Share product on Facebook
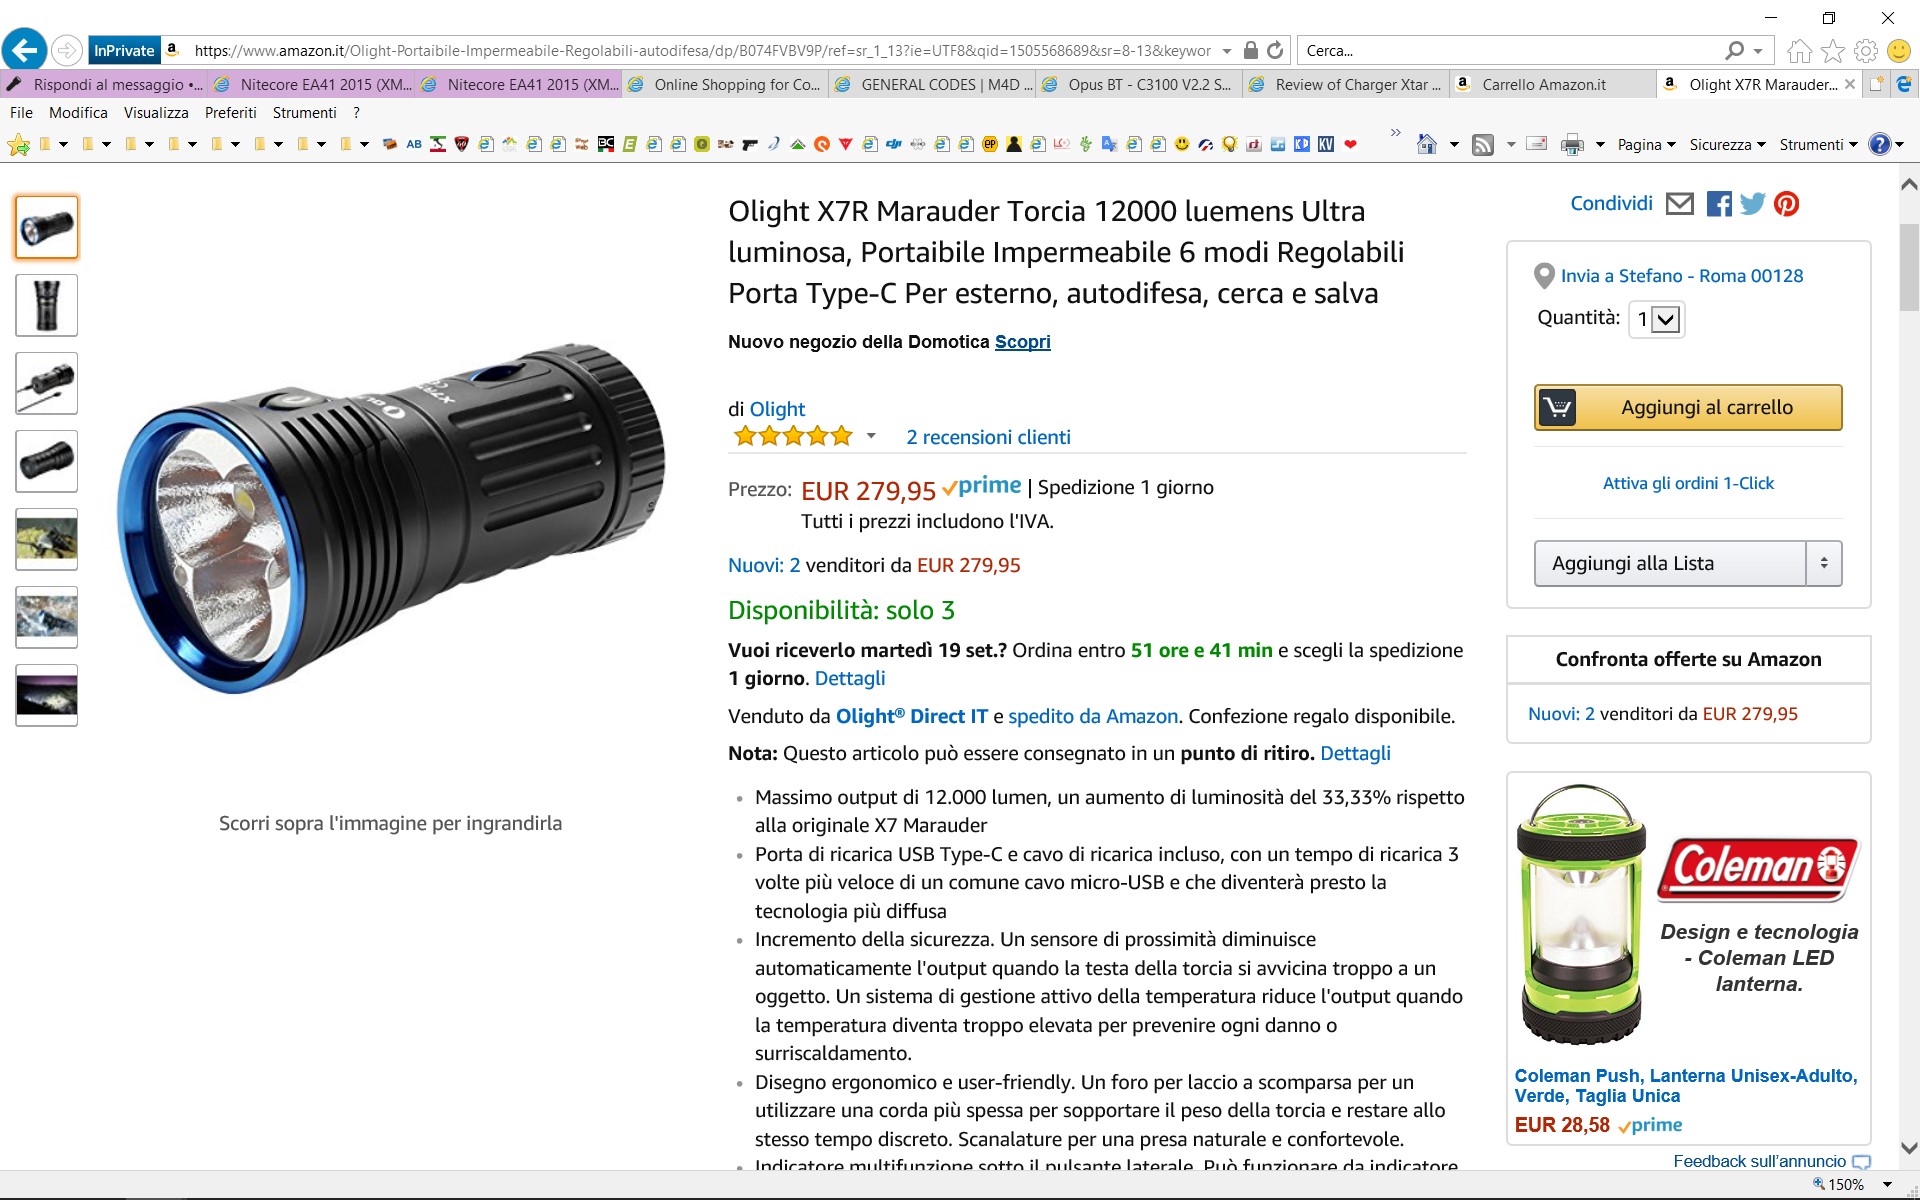The width and height of the screenshot is (1920, 1200). point(1719,204)
